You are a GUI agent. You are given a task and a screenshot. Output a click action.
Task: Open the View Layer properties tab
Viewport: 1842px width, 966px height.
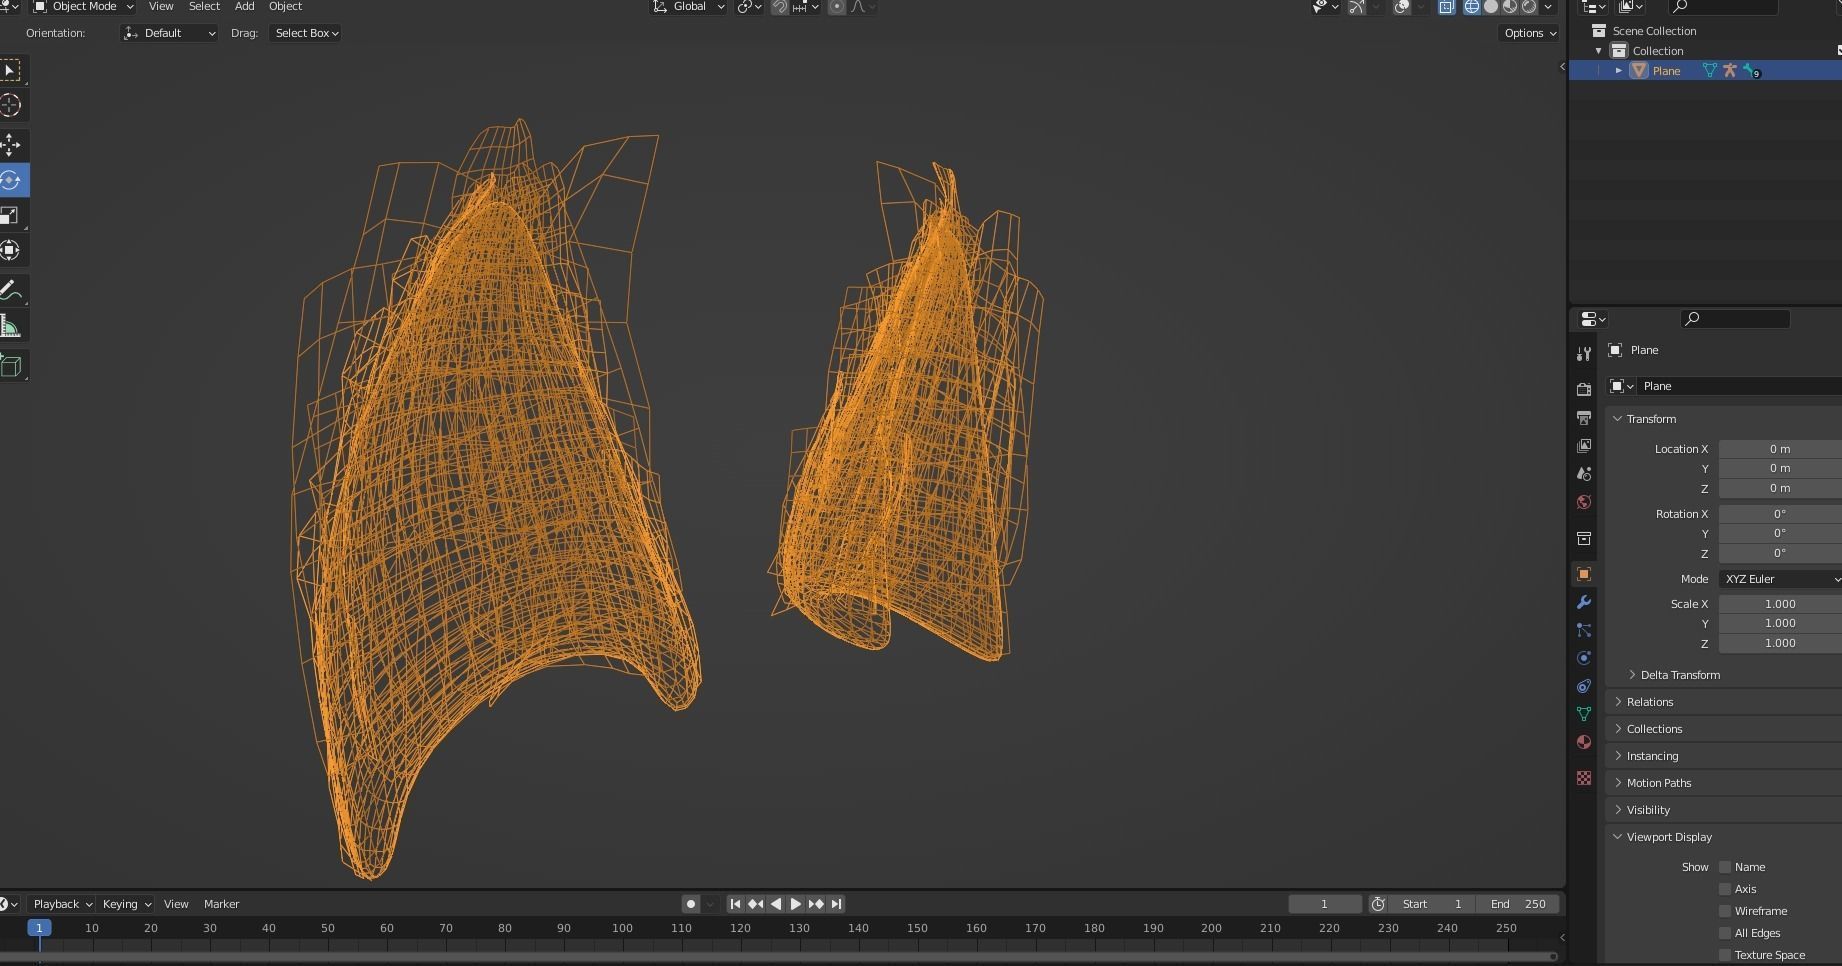point(1583,445)
